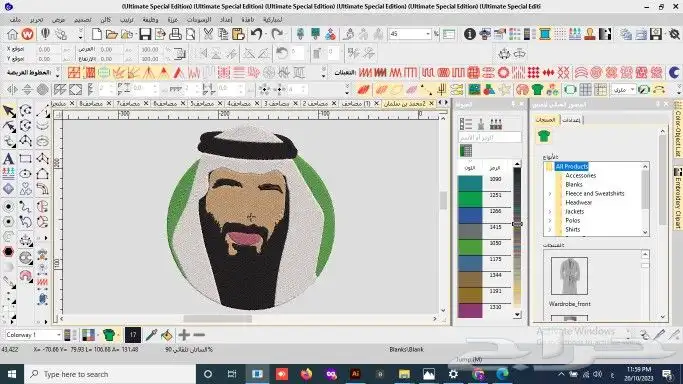This screenshot has width=683, height=384.
Task: Open the غرزة menu
Action: [173, 20]
